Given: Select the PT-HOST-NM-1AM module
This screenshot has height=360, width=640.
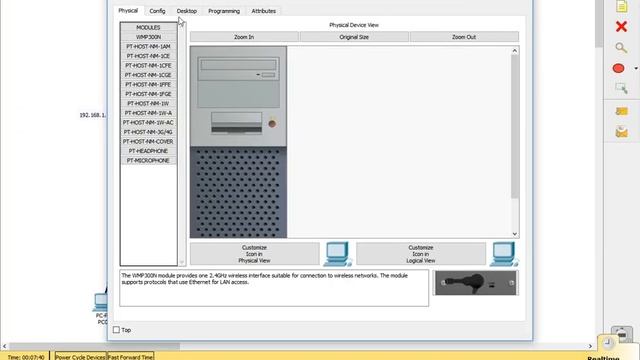Looking at the screenshot, I should coord(148,47).
